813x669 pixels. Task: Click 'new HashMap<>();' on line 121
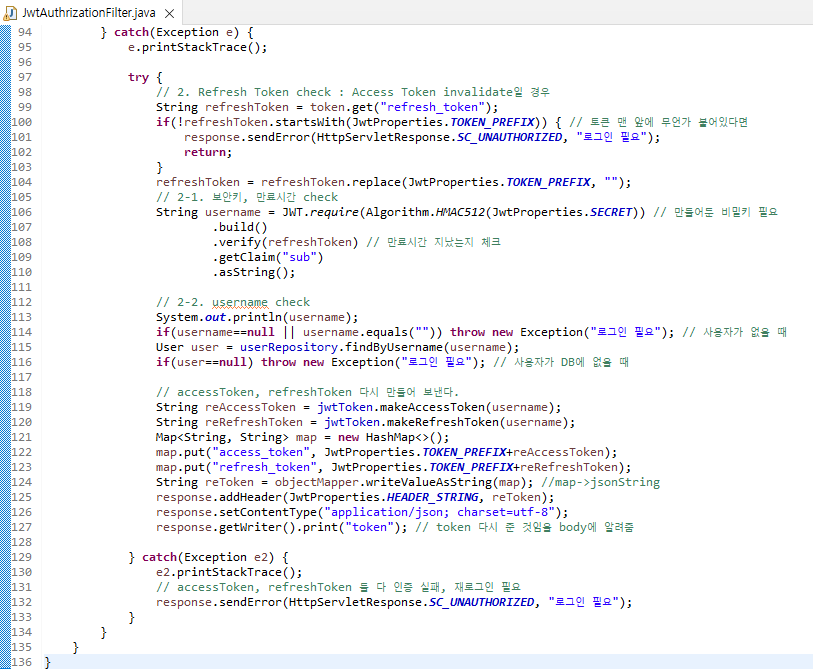click(x=394, y=438)
